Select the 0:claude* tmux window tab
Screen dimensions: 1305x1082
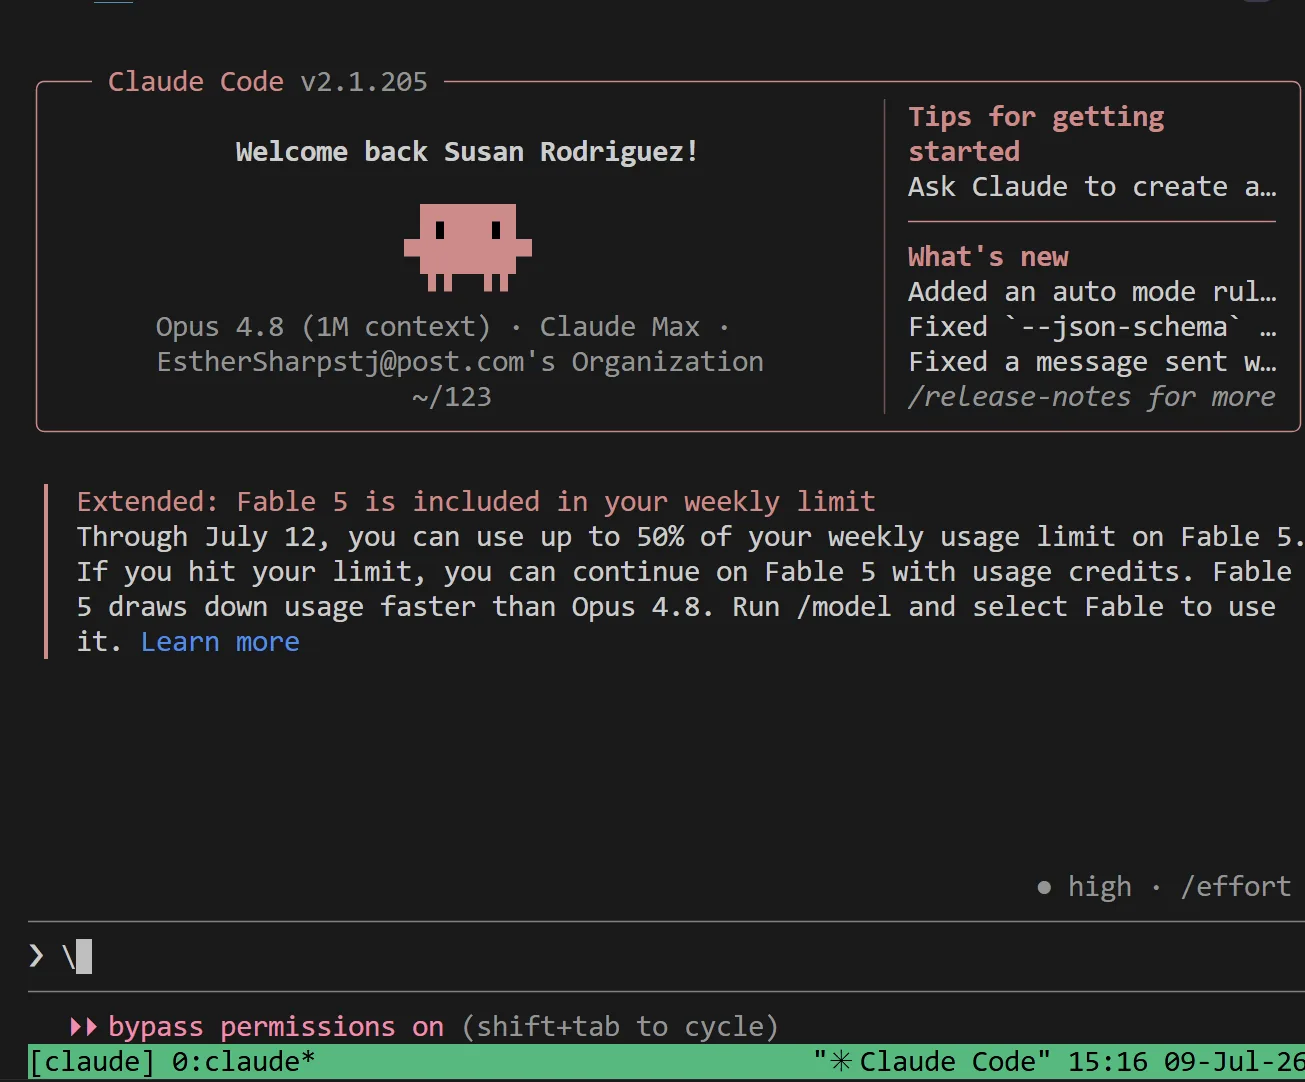tap(243, 1062)
